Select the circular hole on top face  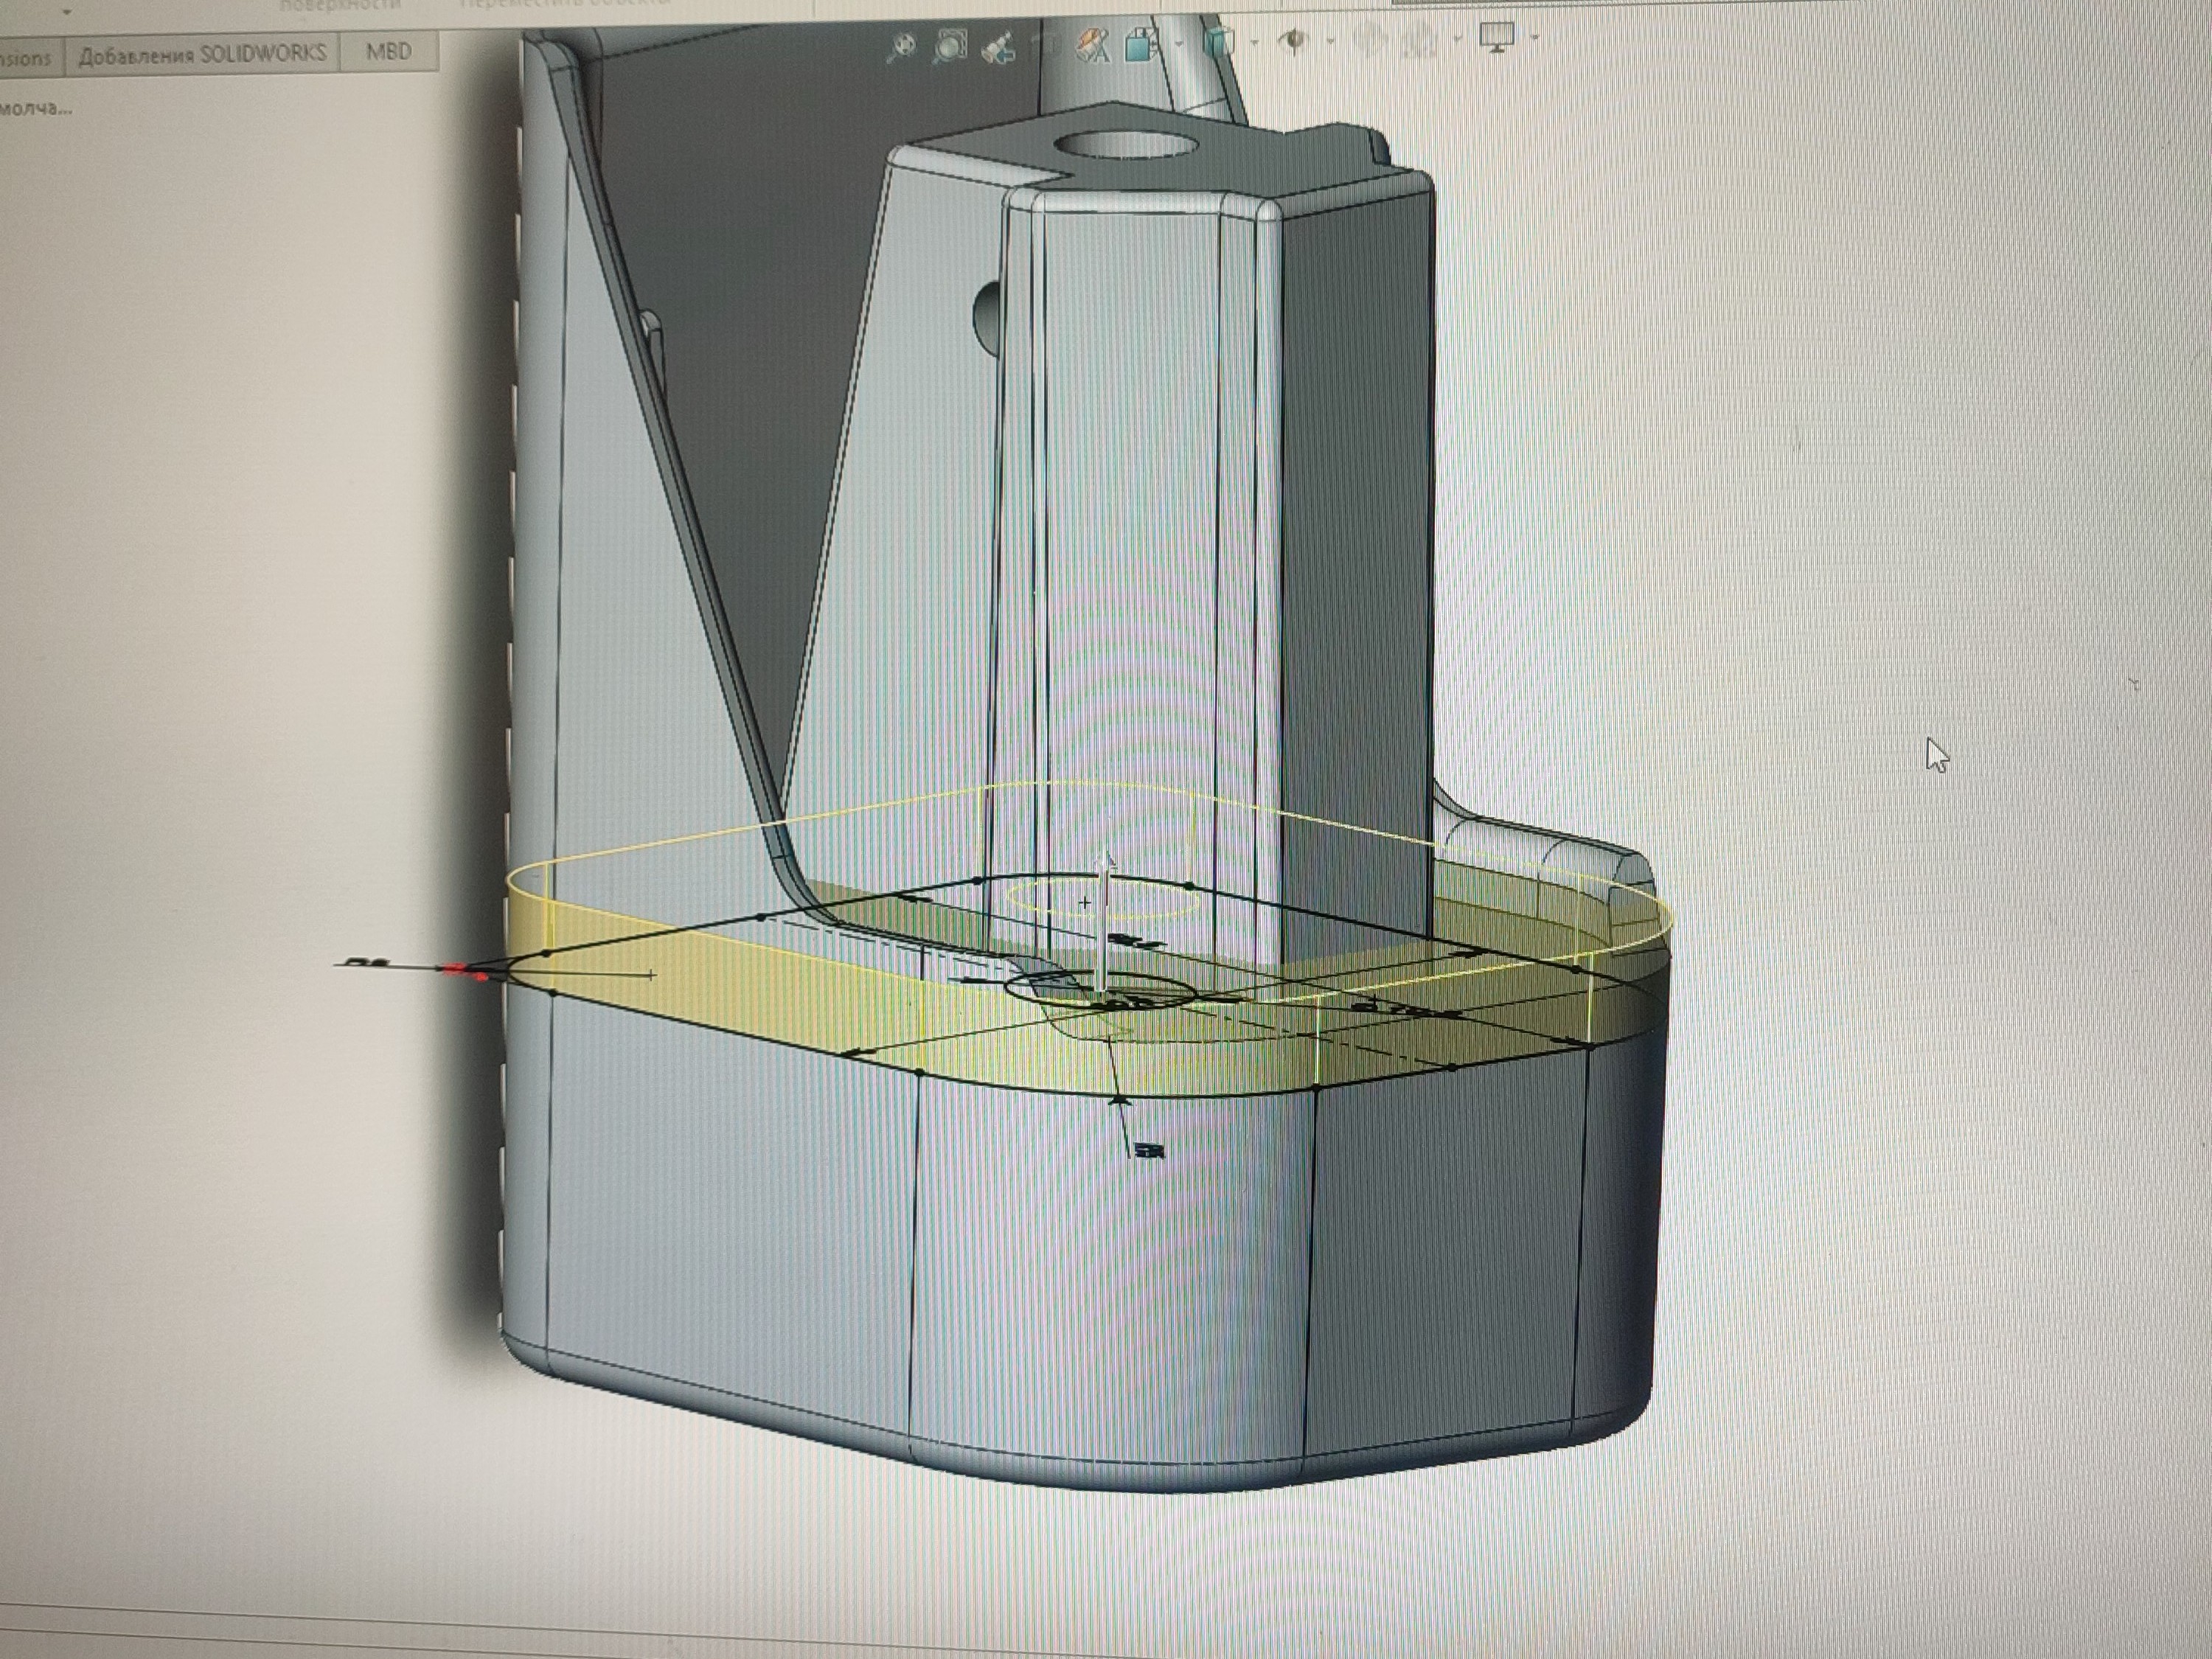[1126, 147]
